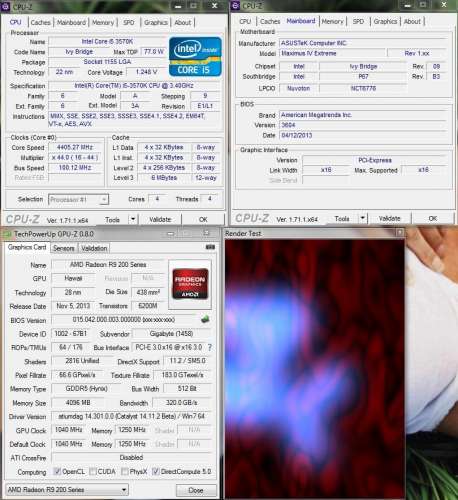Open Caches tab in right CPU-Z window
The width and height of the screenshot is (458, 500).
click(270, 21)
